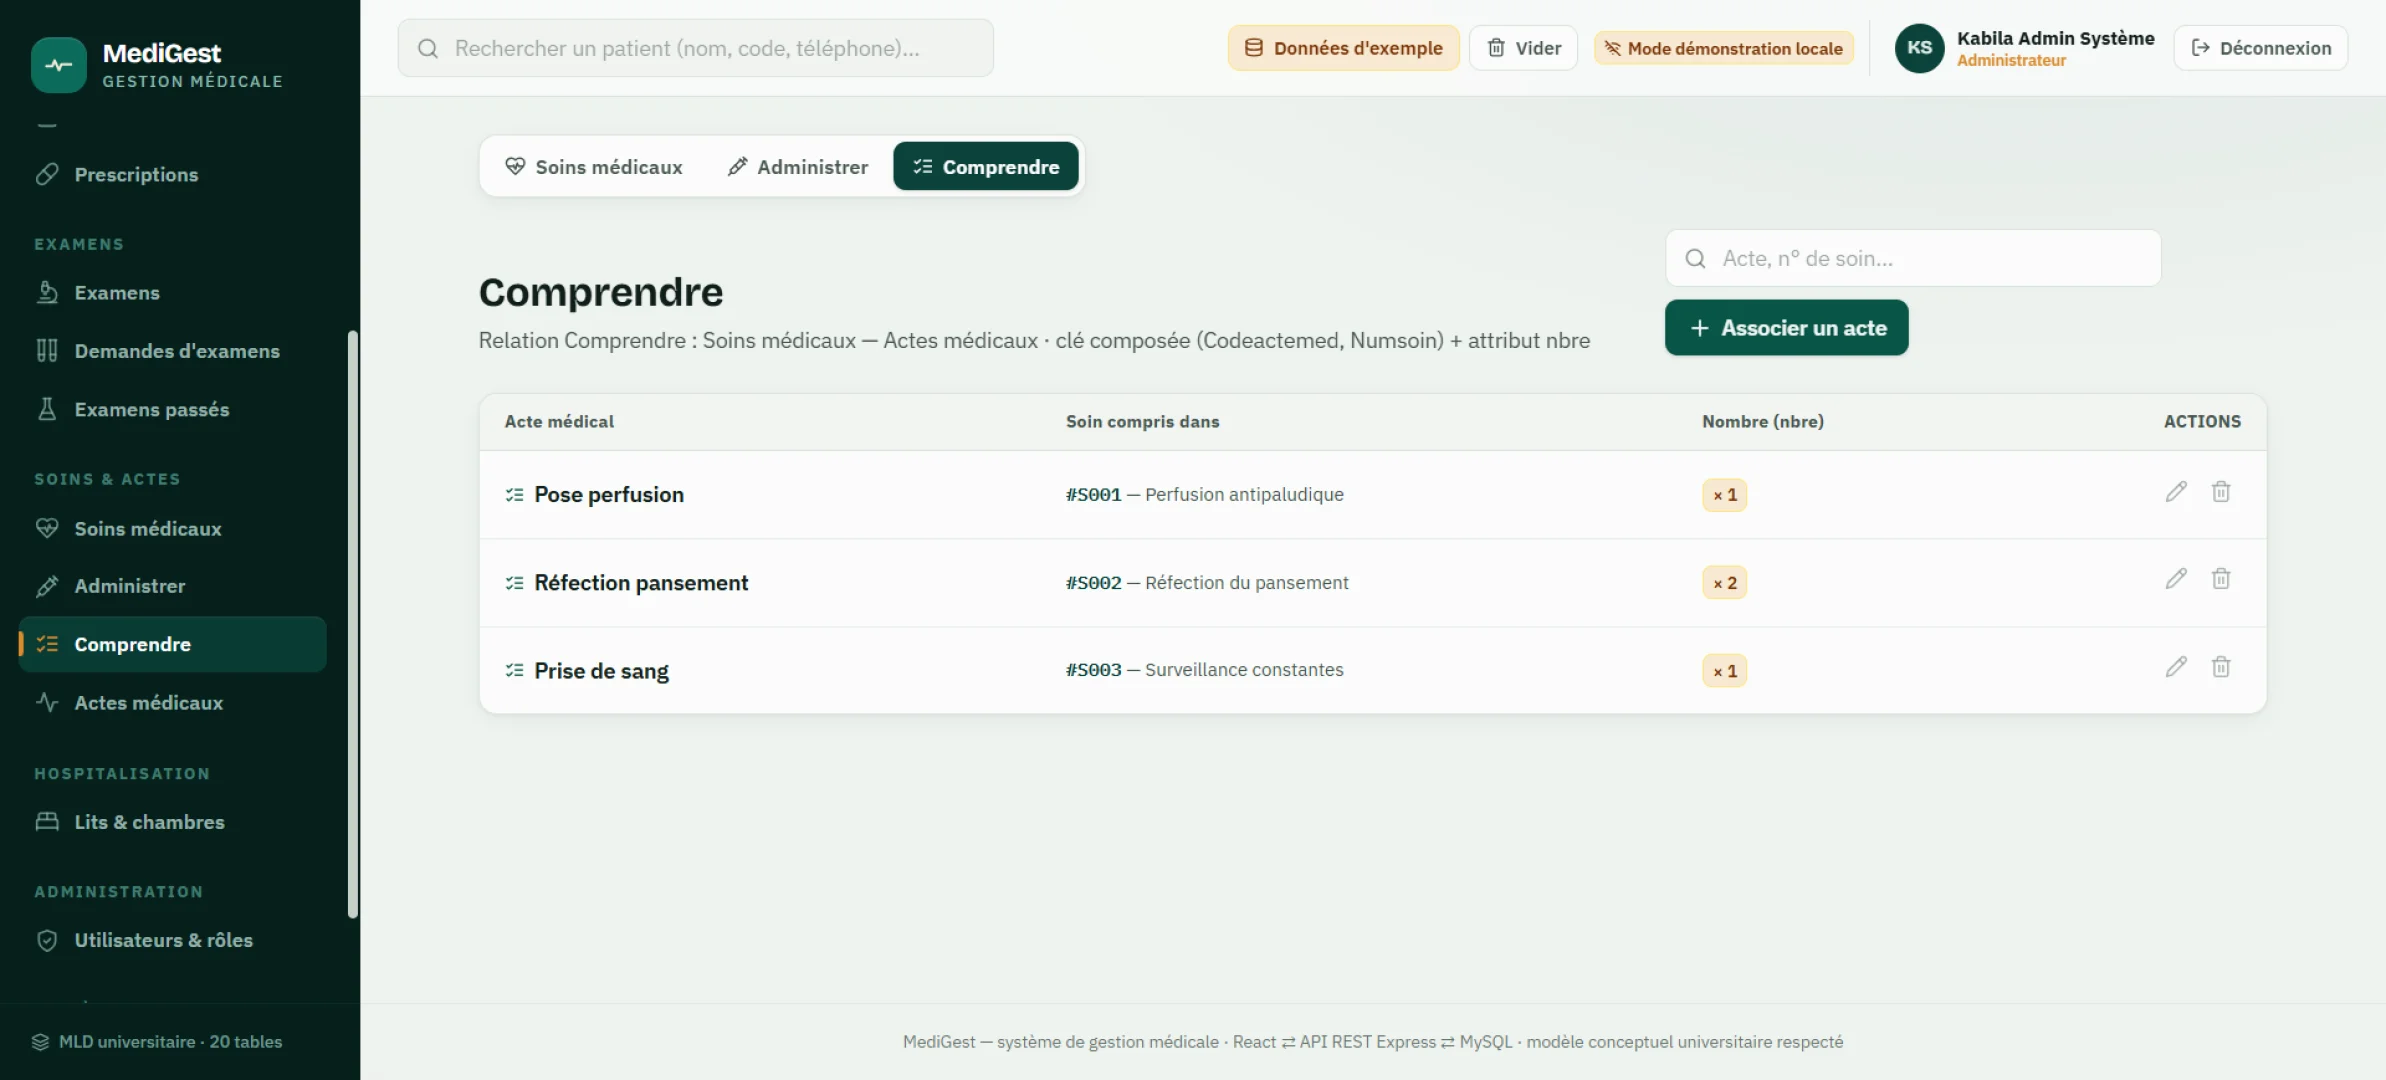Click the KS user avatar
2386x1080 pixels.
(1919, 48)
